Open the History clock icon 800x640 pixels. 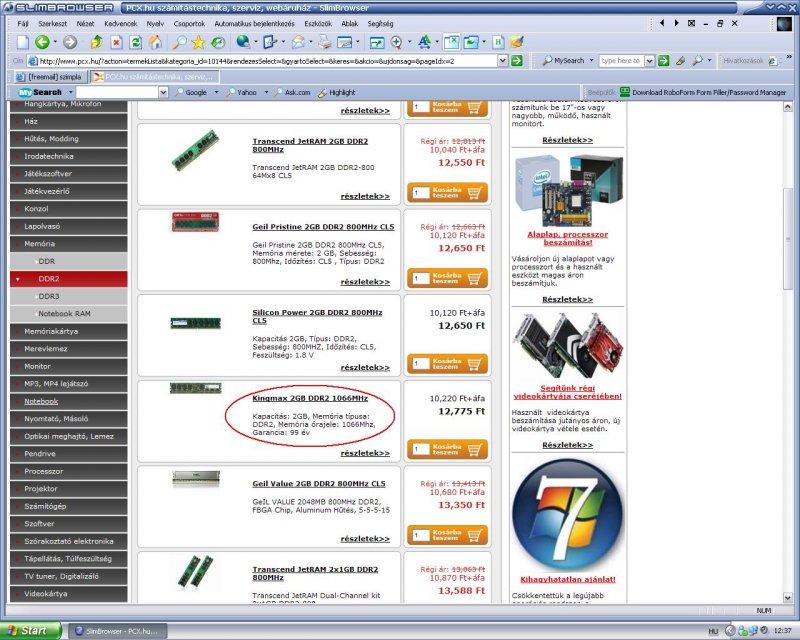pos(218,42)
